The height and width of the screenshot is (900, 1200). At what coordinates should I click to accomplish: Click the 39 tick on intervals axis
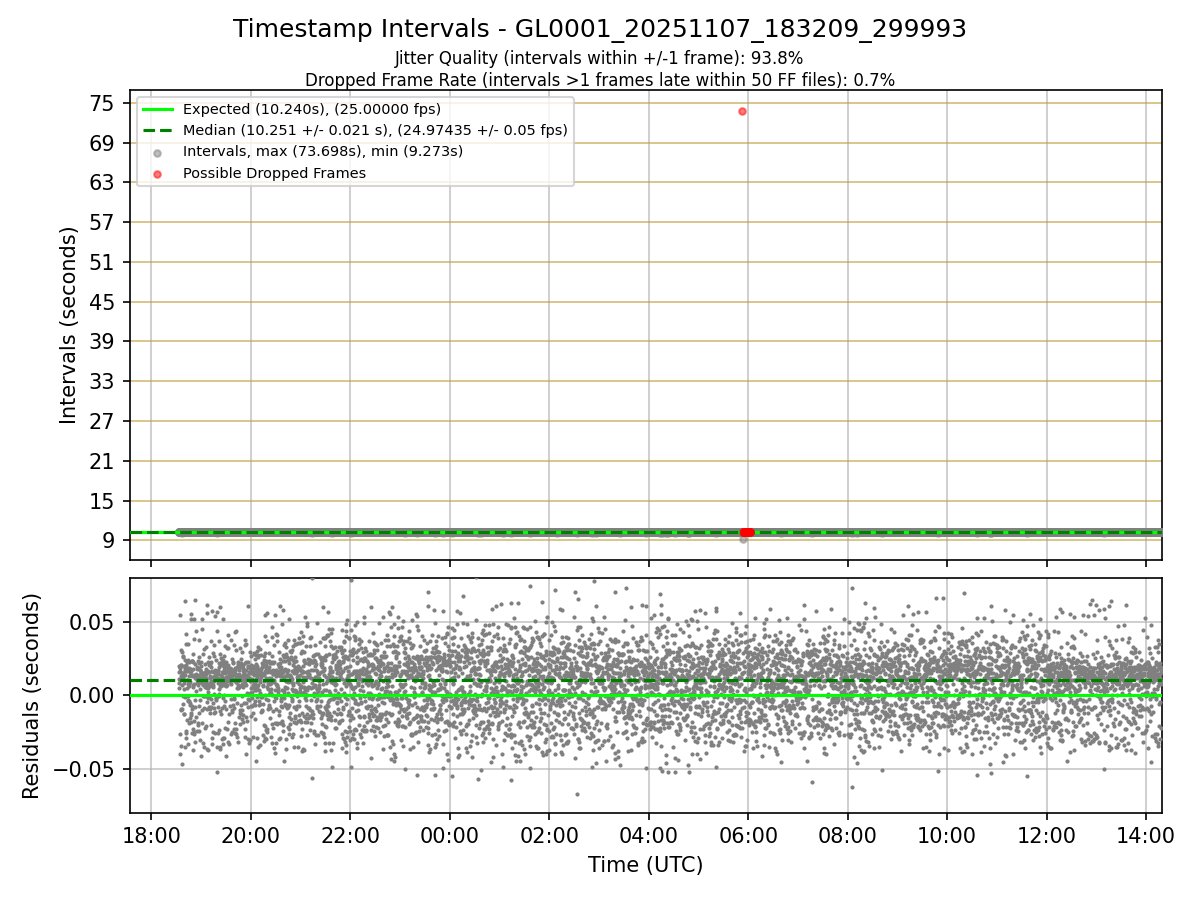pyautogui.click(x=101, y=341)
